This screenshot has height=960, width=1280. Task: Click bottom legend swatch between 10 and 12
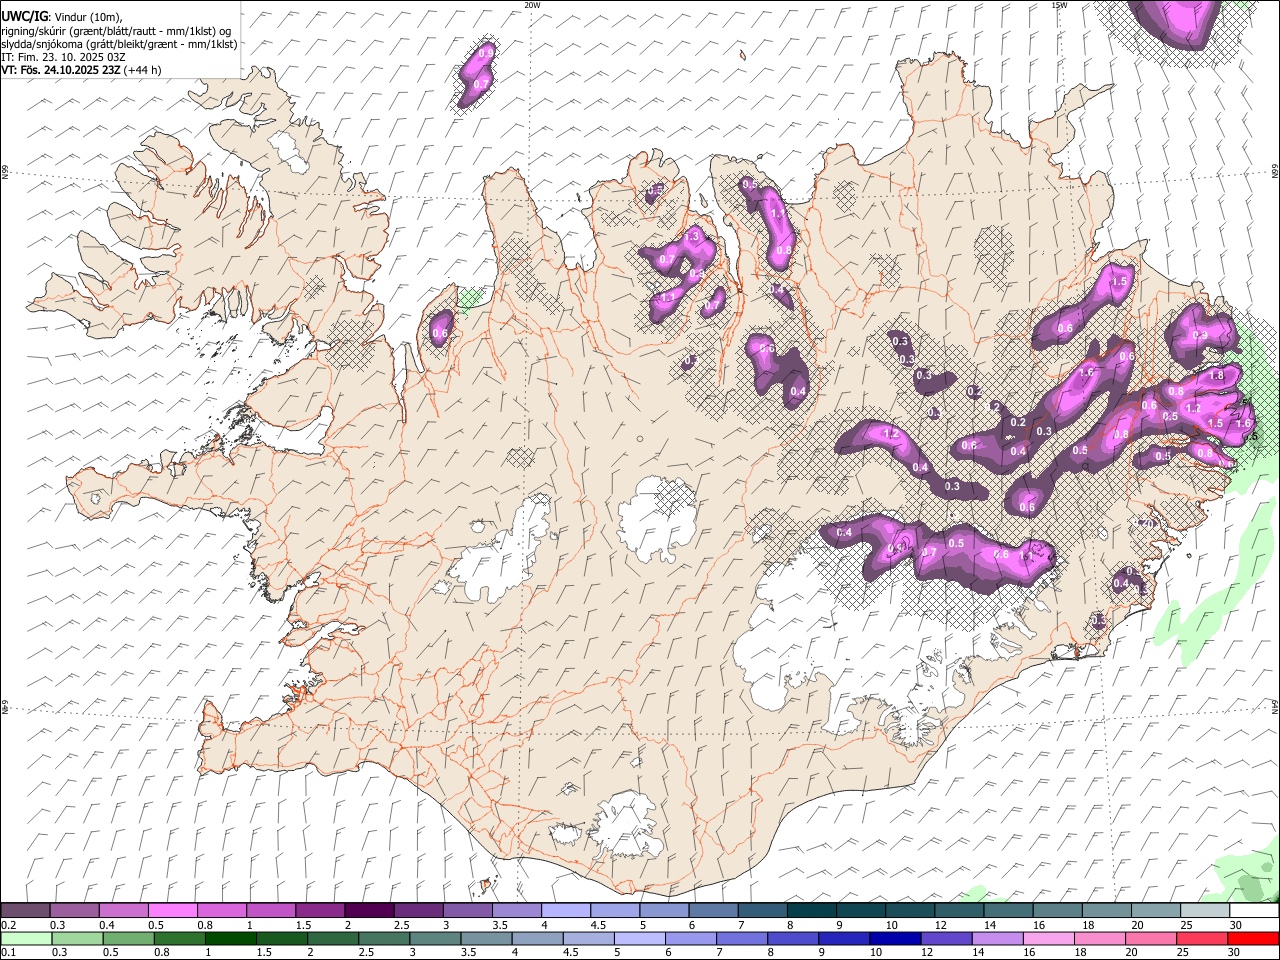click(x=893, y=938)
